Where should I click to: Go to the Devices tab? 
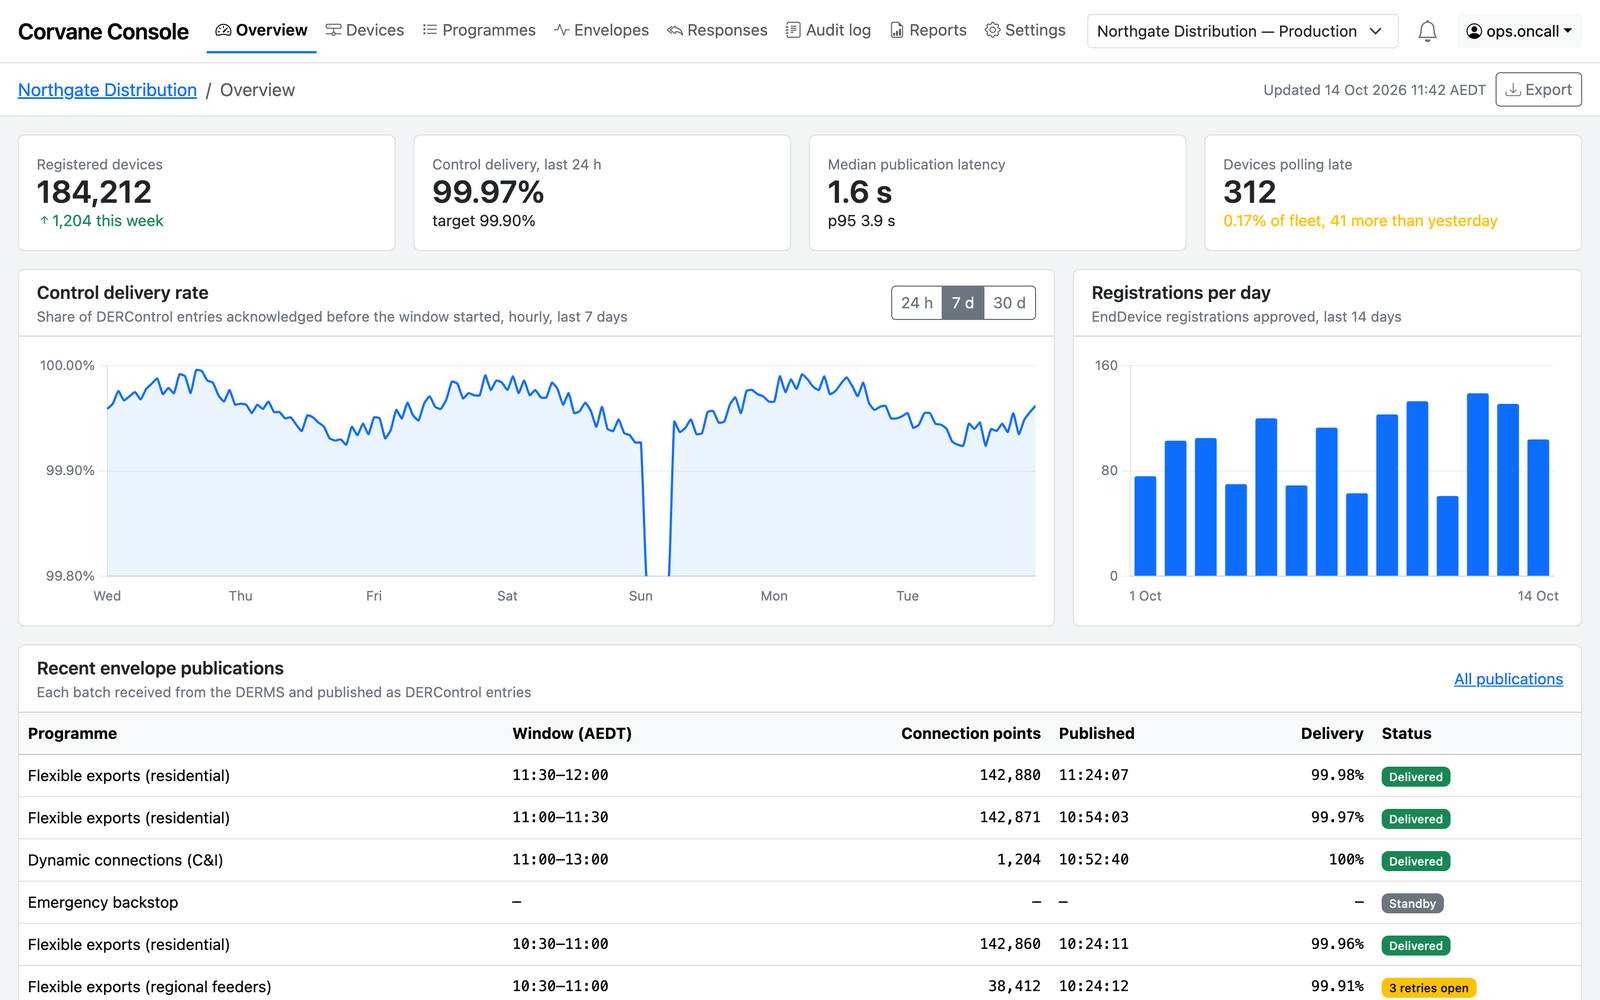click(x=365, y=31)
